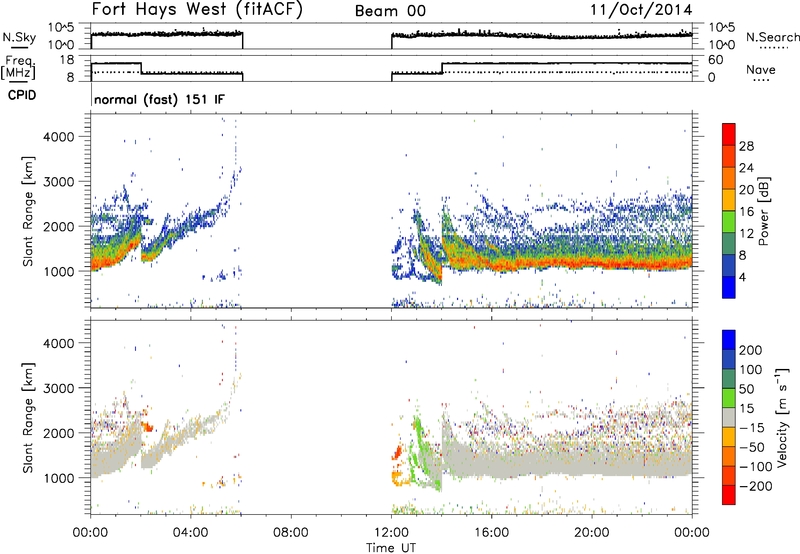The height and width of the screenshot is (554, 800).
Task: Click the '-200' tick on the Velocity scale
Action: (756, 486)
